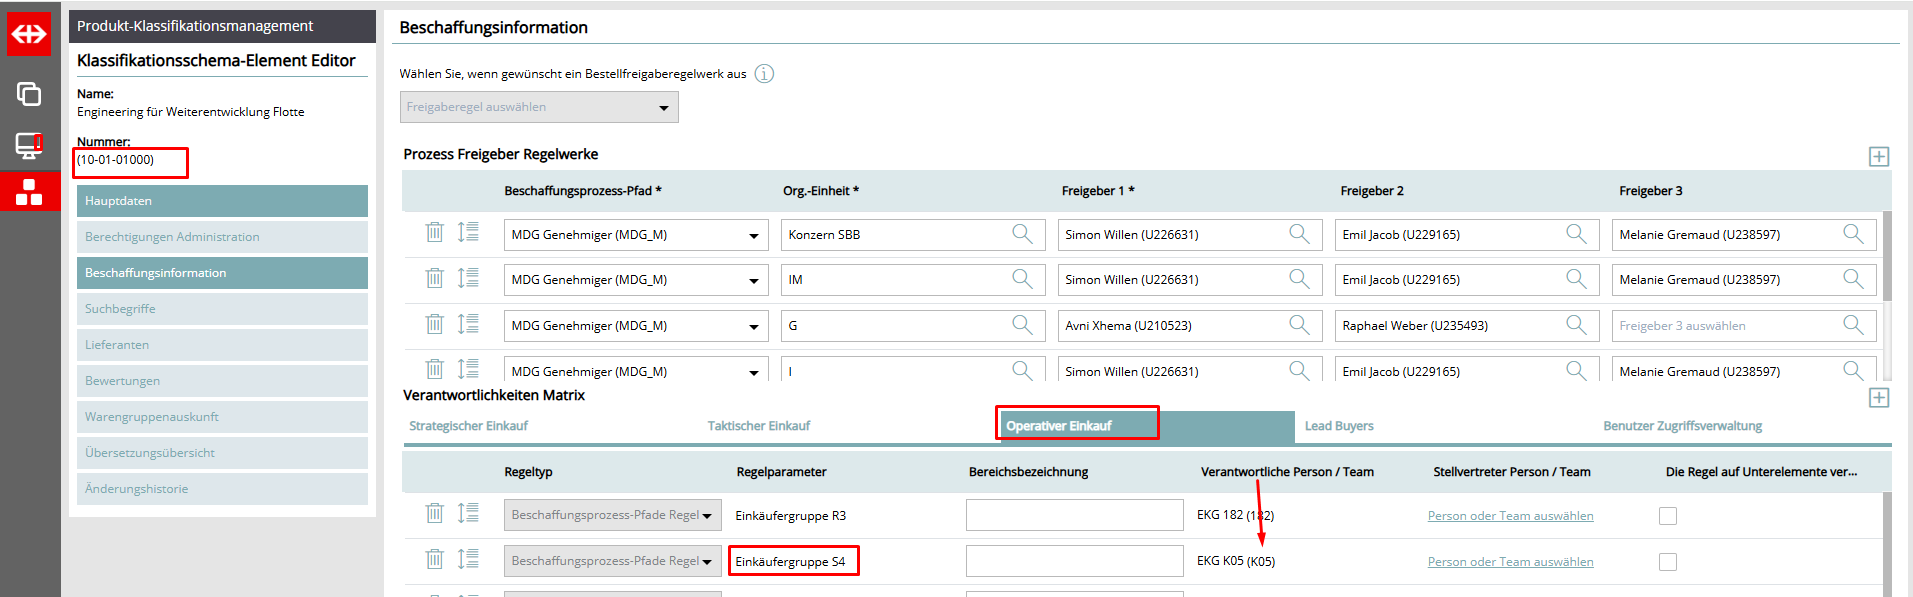Open the copy documents sidebar icon
1913x597 pixels.
pyautogui.click(x=29, y=94)
